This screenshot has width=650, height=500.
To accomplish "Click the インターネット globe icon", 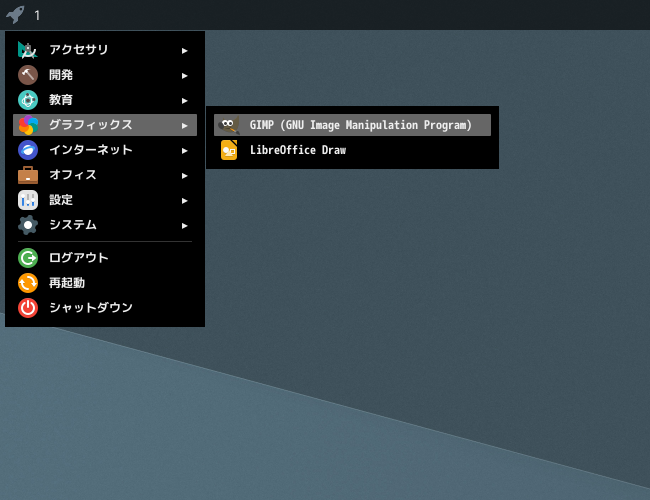I will coord(28,150).
